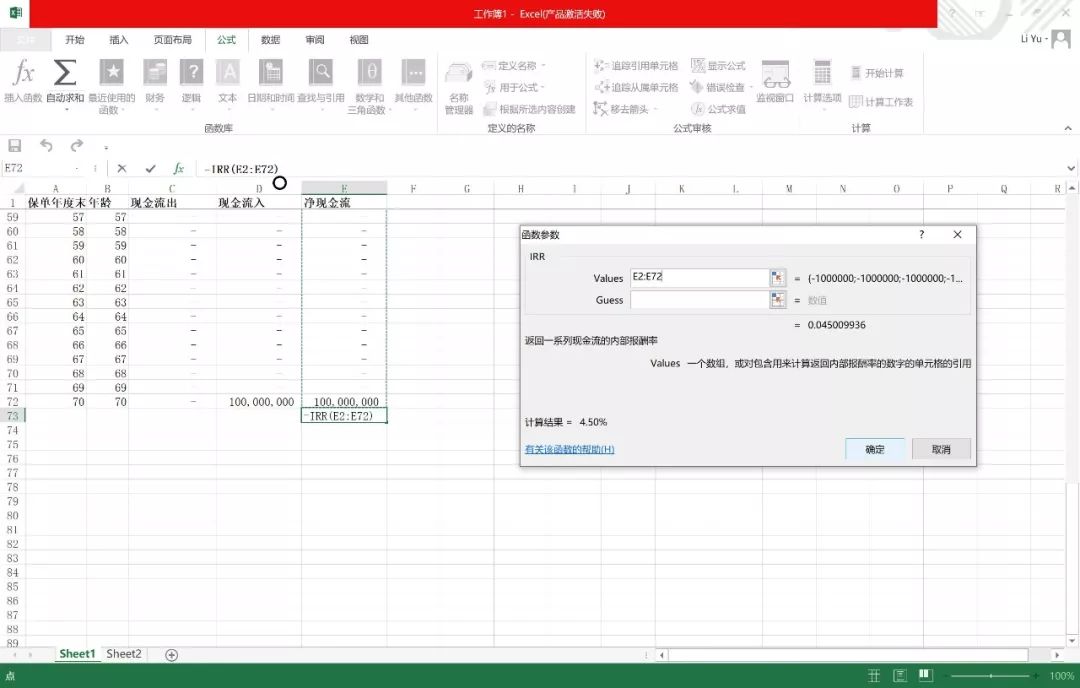Click Define Name (定义名称)
Screen dimensions: 1080x688
513,65
